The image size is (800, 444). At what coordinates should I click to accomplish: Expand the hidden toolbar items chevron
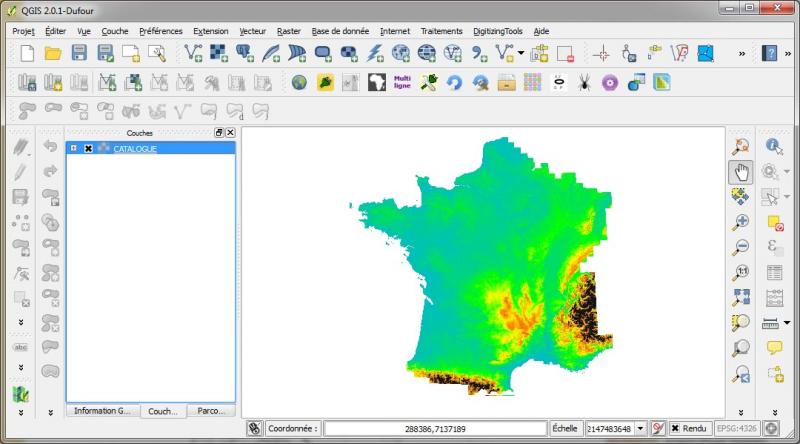pyautogui.click(x=742, y=53)
